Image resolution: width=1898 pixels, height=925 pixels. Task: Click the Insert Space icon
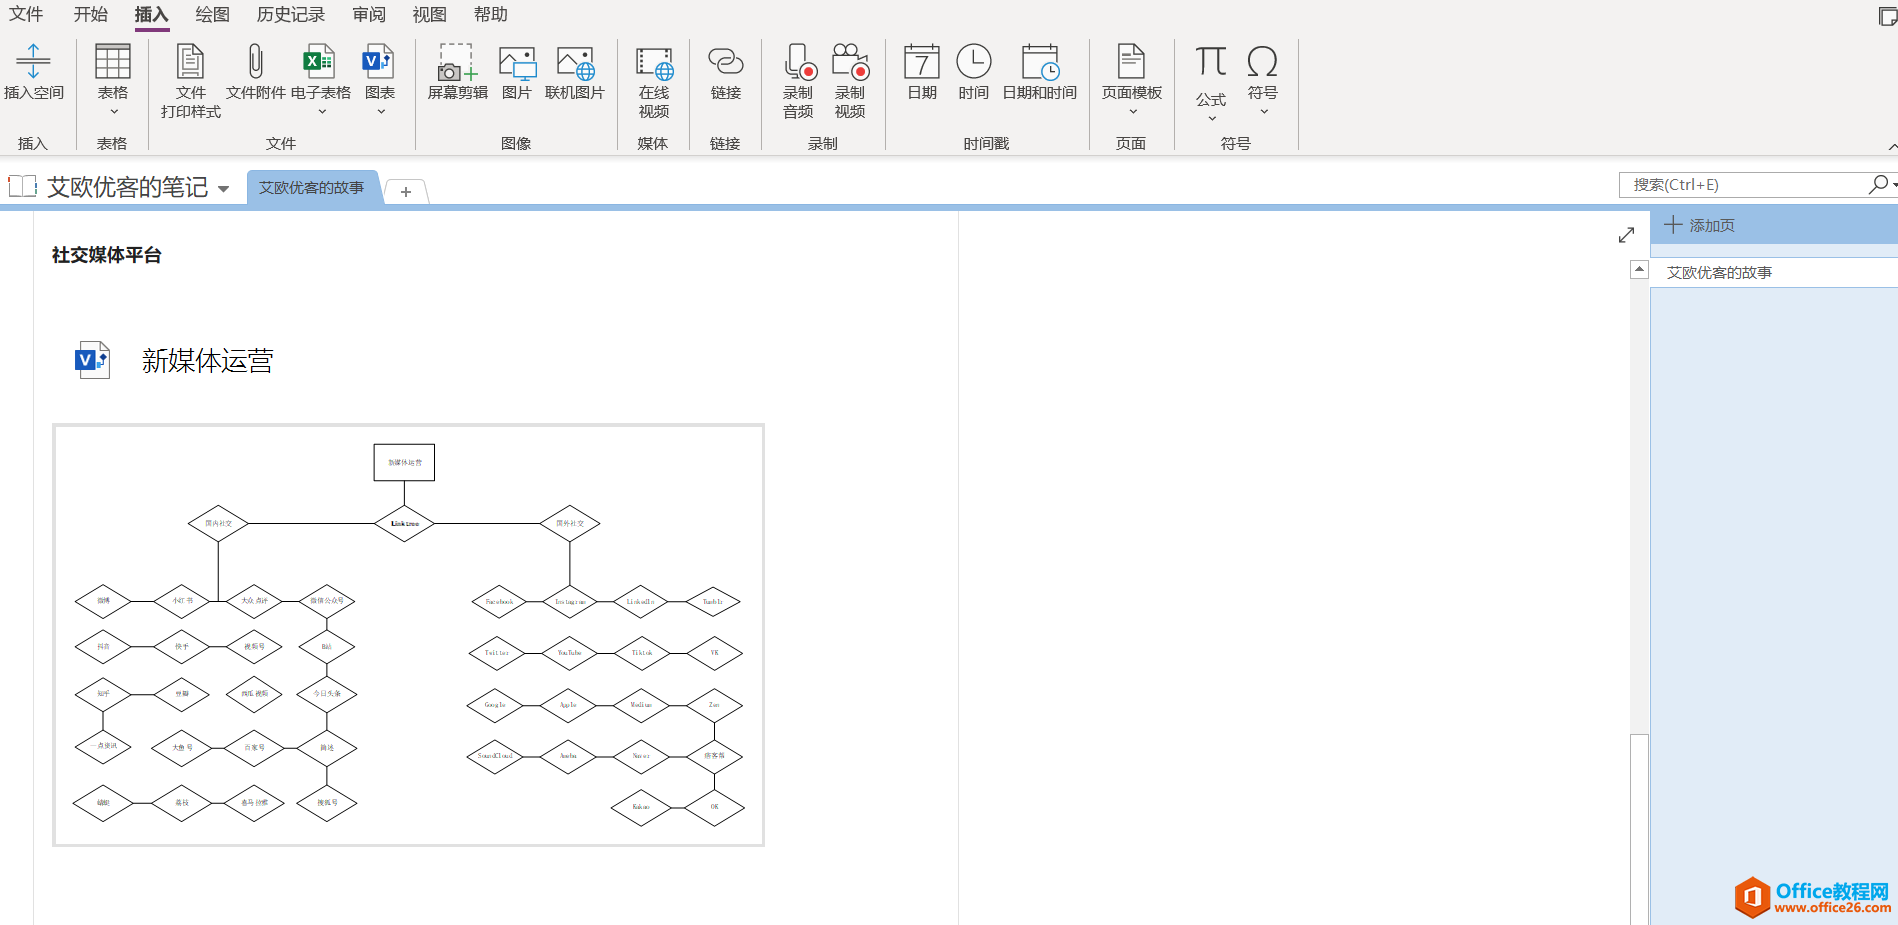(x=33, y=62)
